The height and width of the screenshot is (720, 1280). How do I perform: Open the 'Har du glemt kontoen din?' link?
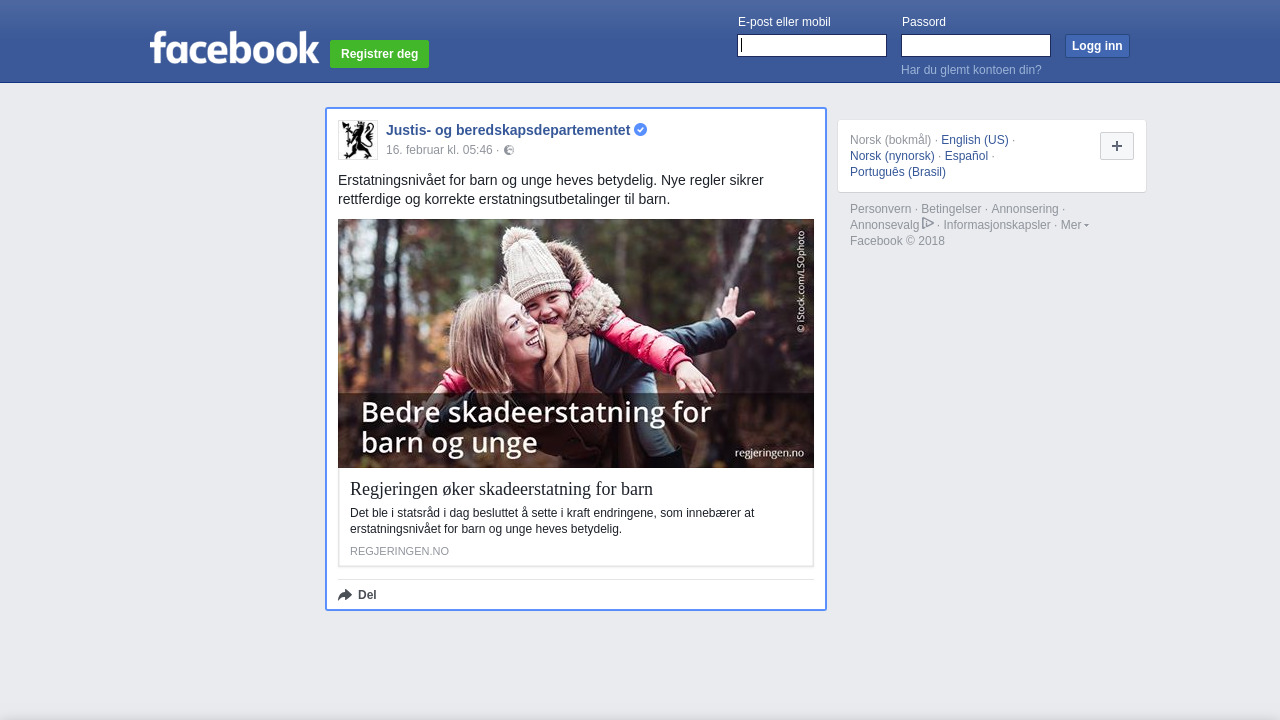(971, 70)
